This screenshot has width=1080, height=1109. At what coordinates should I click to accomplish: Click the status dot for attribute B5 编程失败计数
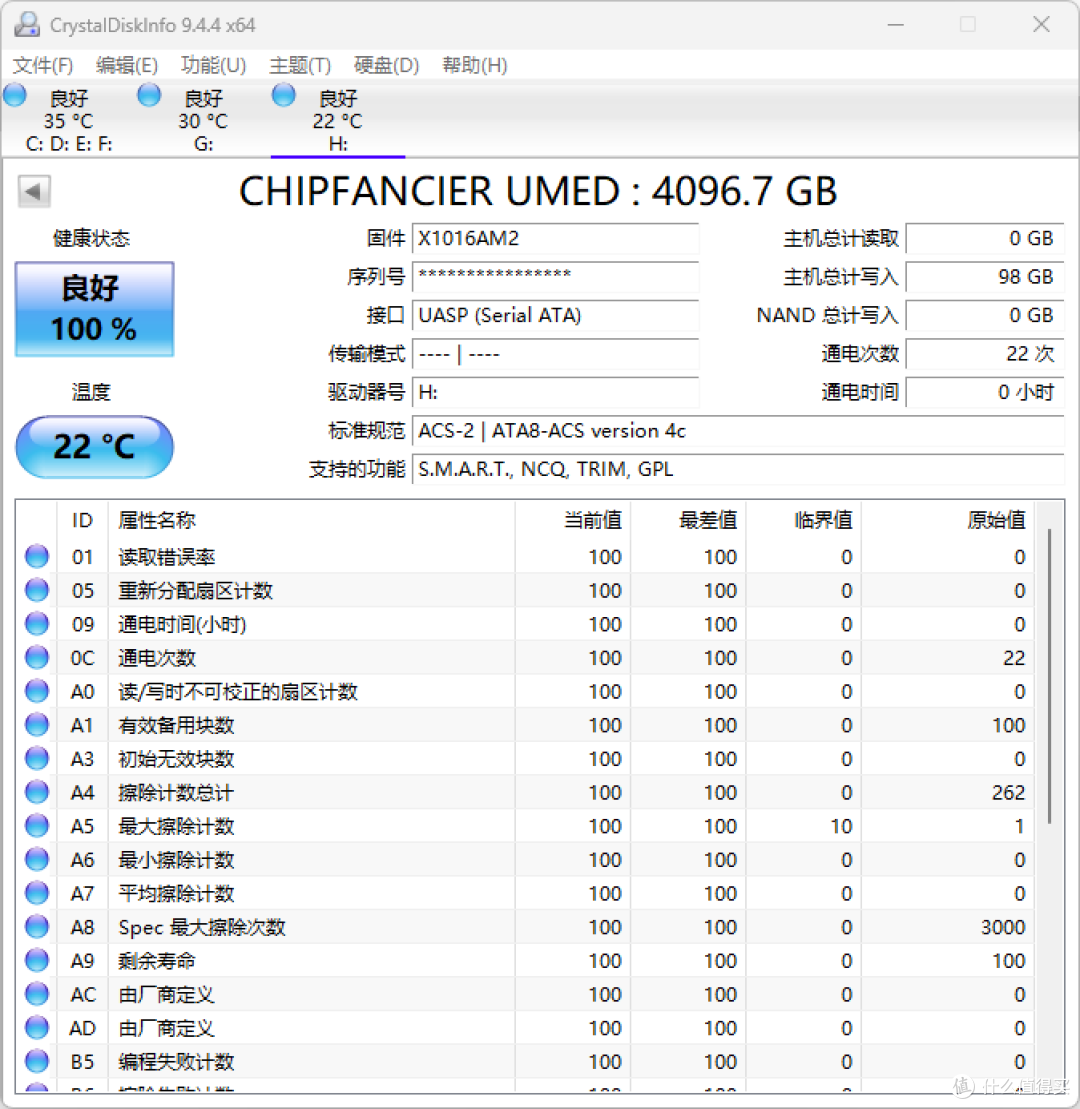(x=36, y=1061)
